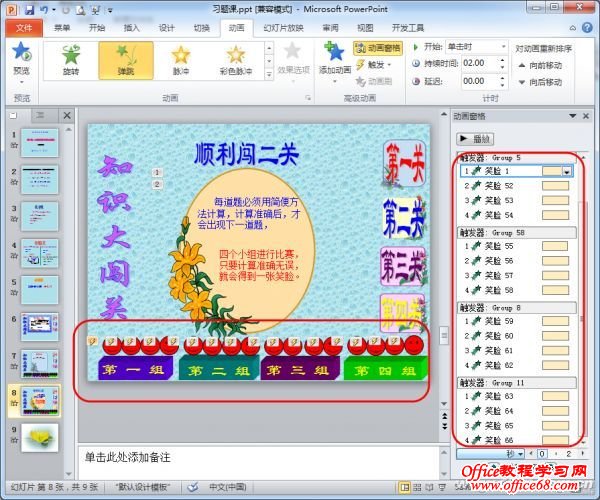The width and height of the screenshot is (600, 500).
Task: Select the 旋转 animation effect
Action: (x=71, y=60)
